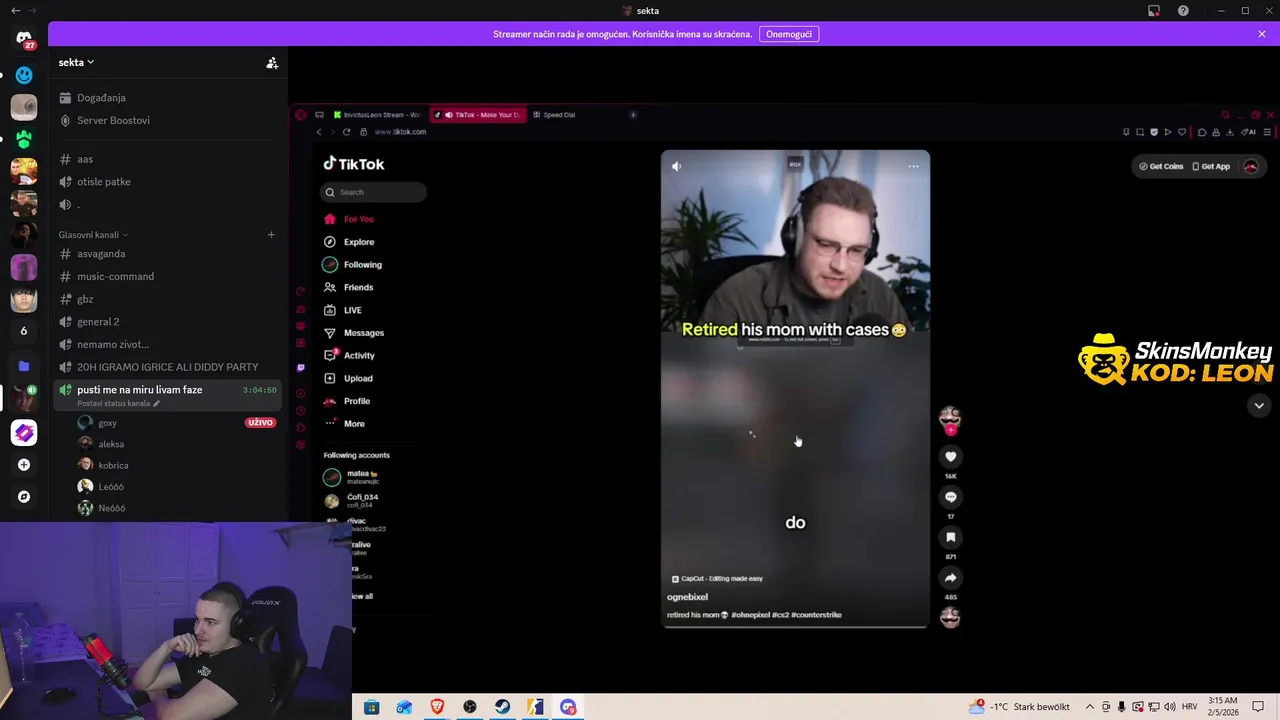Open TikTok Friends page
1280x720 pixels.
349,288
